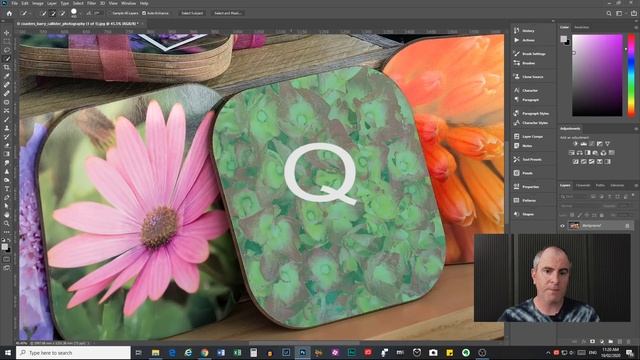The image size is (640, 360).
Task: Toggle Quick Mask mode in toolbox
Action: [7, 259]
